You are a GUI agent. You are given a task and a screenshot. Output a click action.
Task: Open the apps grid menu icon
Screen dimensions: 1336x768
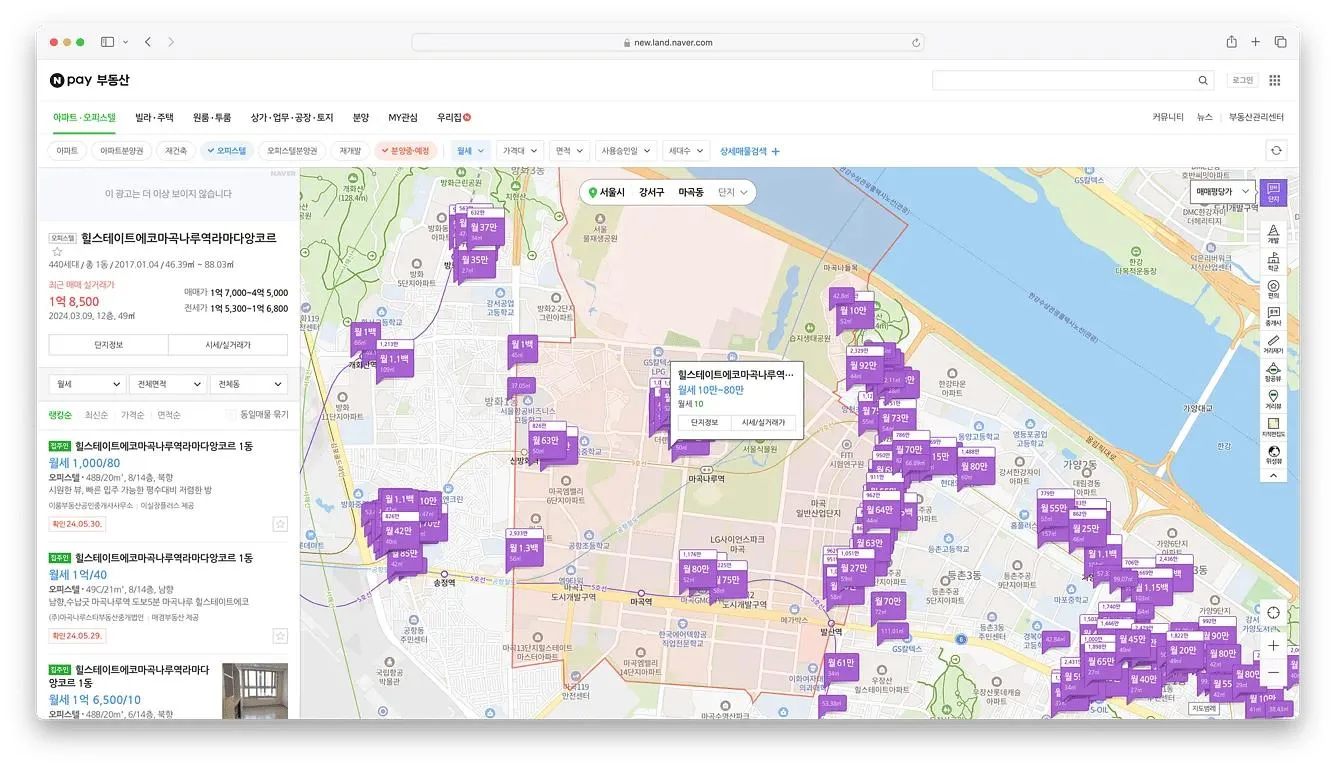click(1275, 80)
